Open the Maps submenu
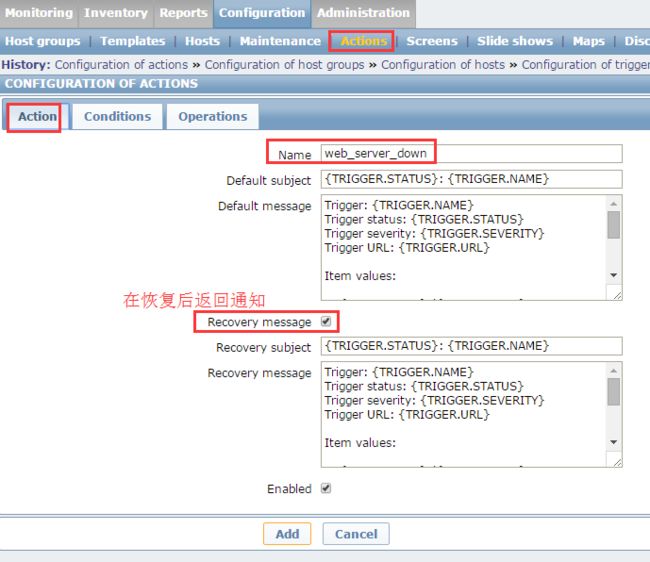 point(589,41)
